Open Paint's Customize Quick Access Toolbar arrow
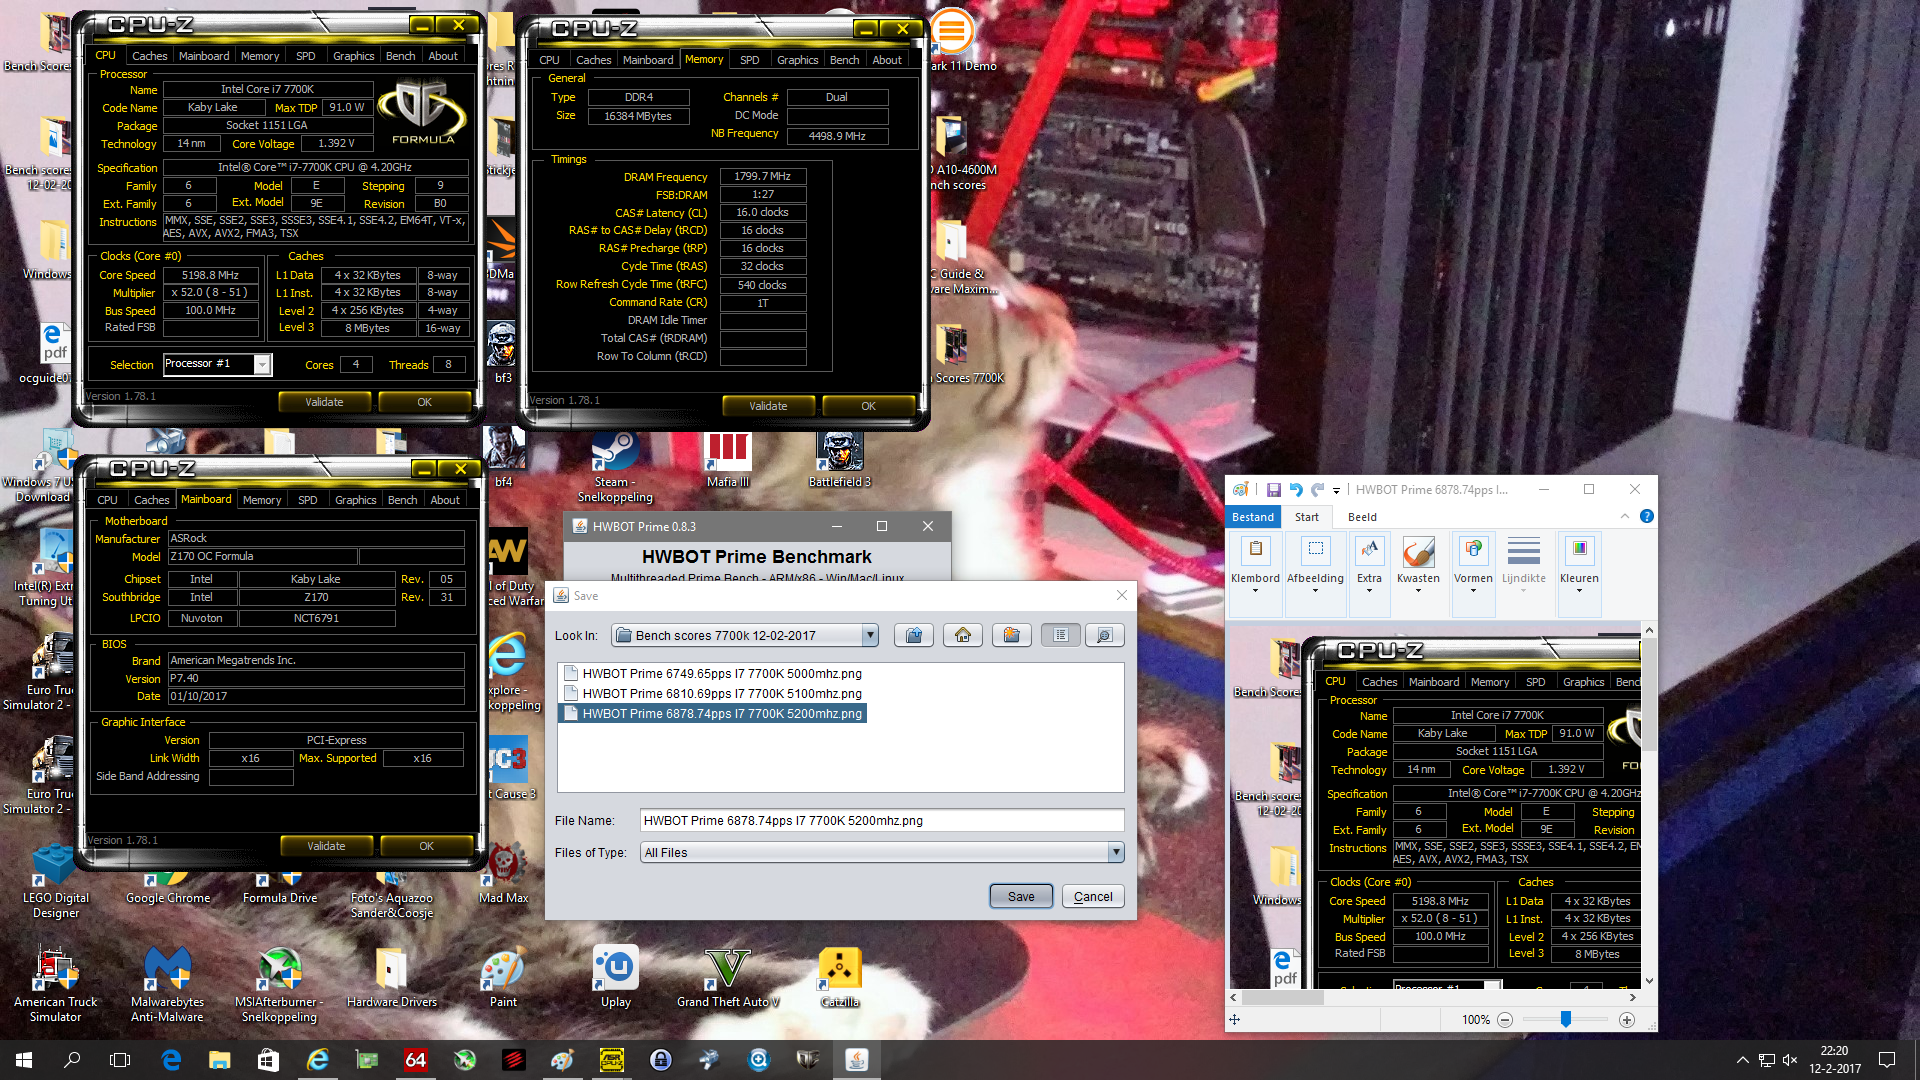The image size is (1920, 1080). 1336,491
